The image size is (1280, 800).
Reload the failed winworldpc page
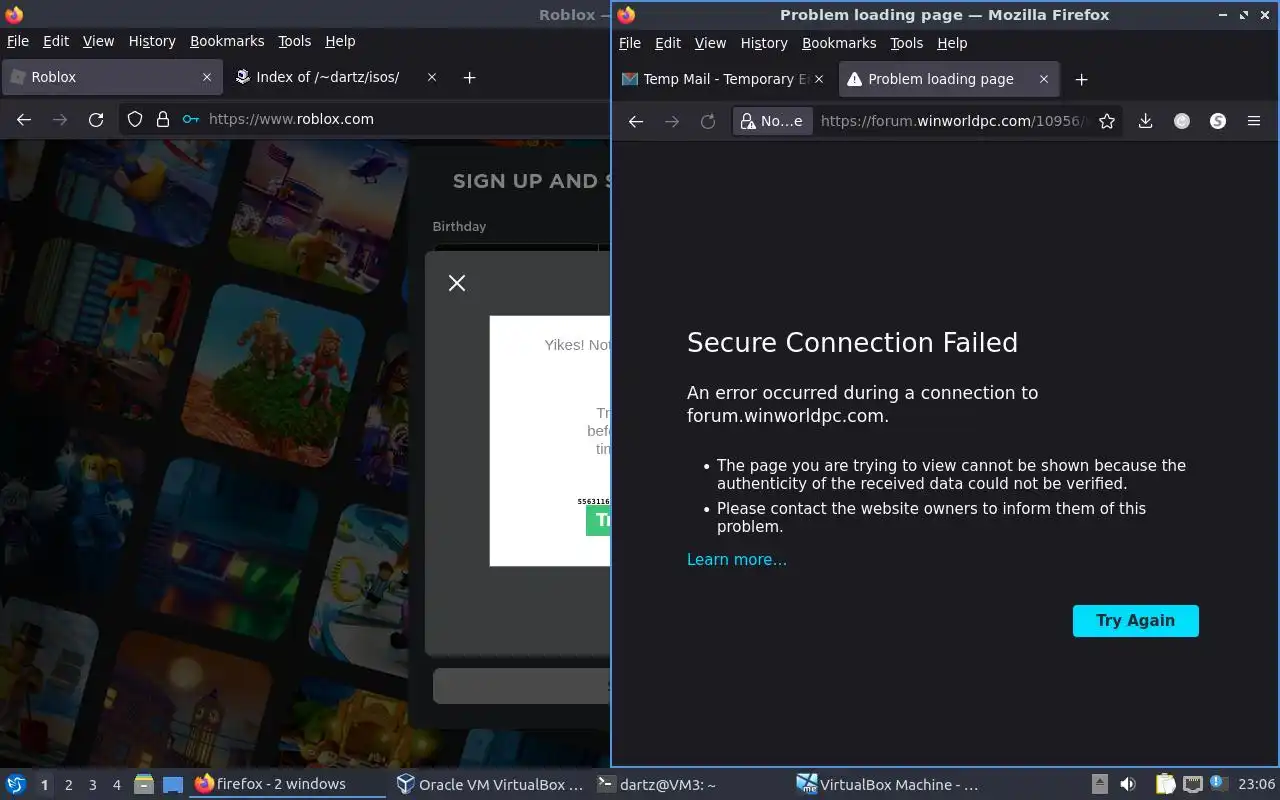point(708,121)
